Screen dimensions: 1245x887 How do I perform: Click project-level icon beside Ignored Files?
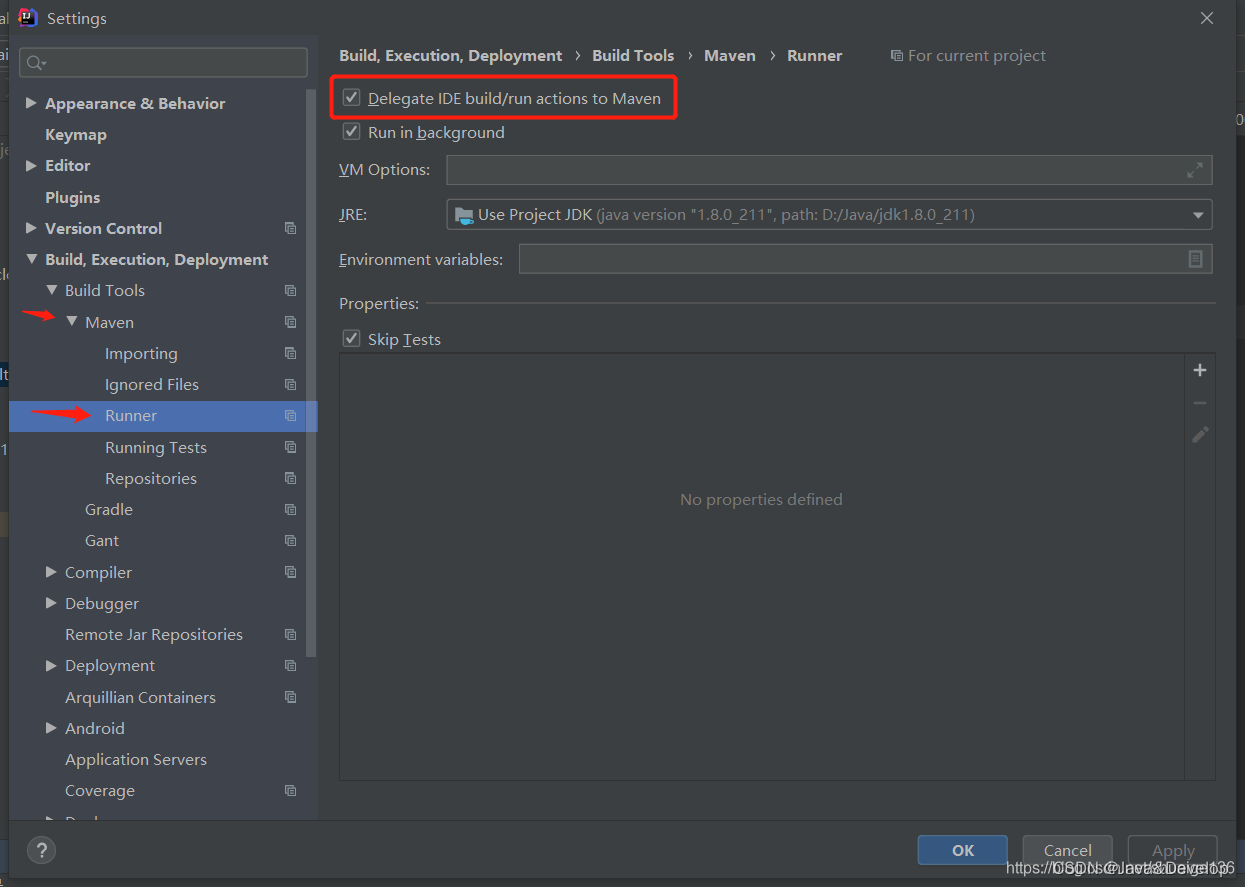pyautogui.click(x=290, y=384)
